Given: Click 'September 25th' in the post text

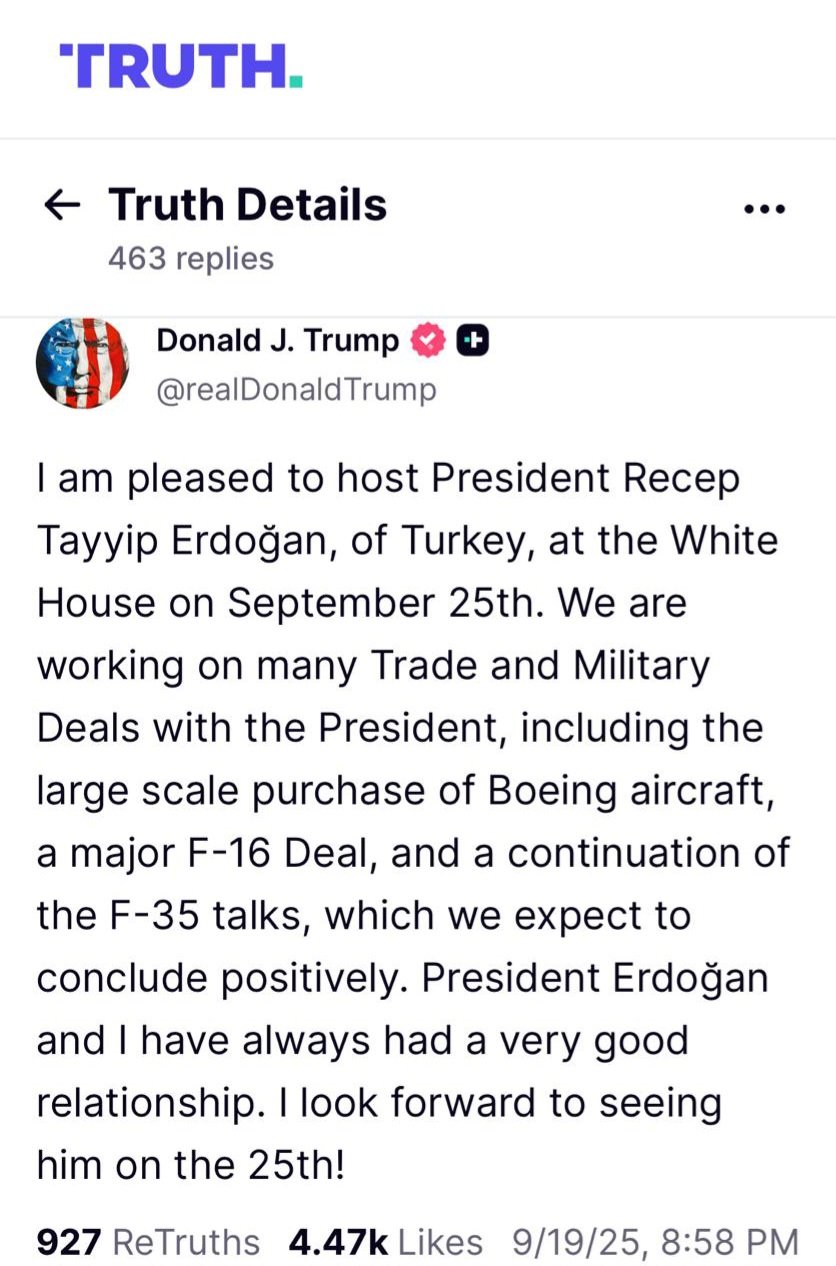Looking at the screenshot, I should pos(384,603).
